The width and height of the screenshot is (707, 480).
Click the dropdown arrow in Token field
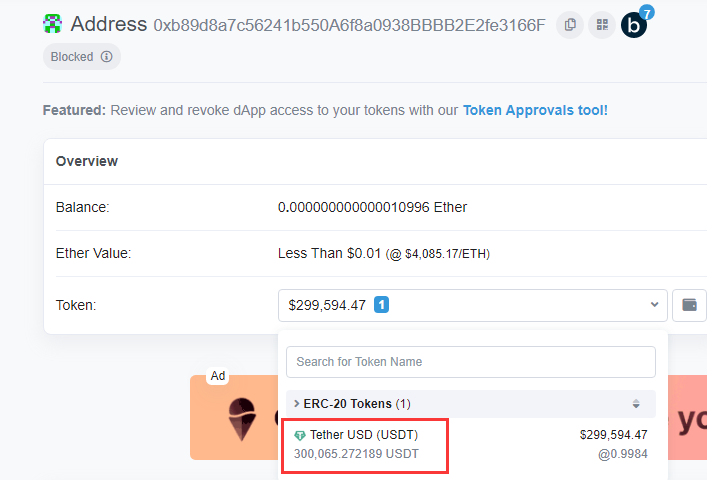[655, 305]
